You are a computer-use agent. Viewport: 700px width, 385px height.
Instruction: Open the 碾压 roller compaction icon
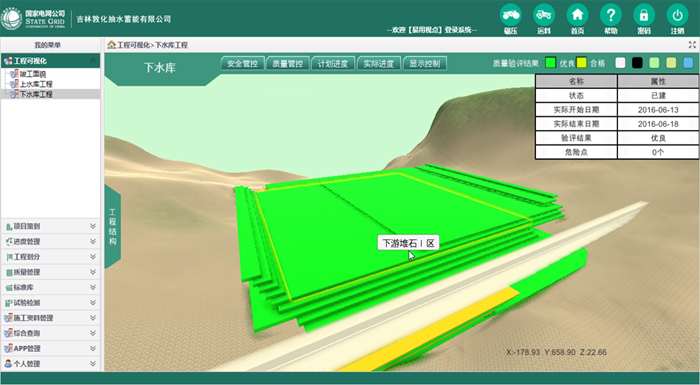511,15
